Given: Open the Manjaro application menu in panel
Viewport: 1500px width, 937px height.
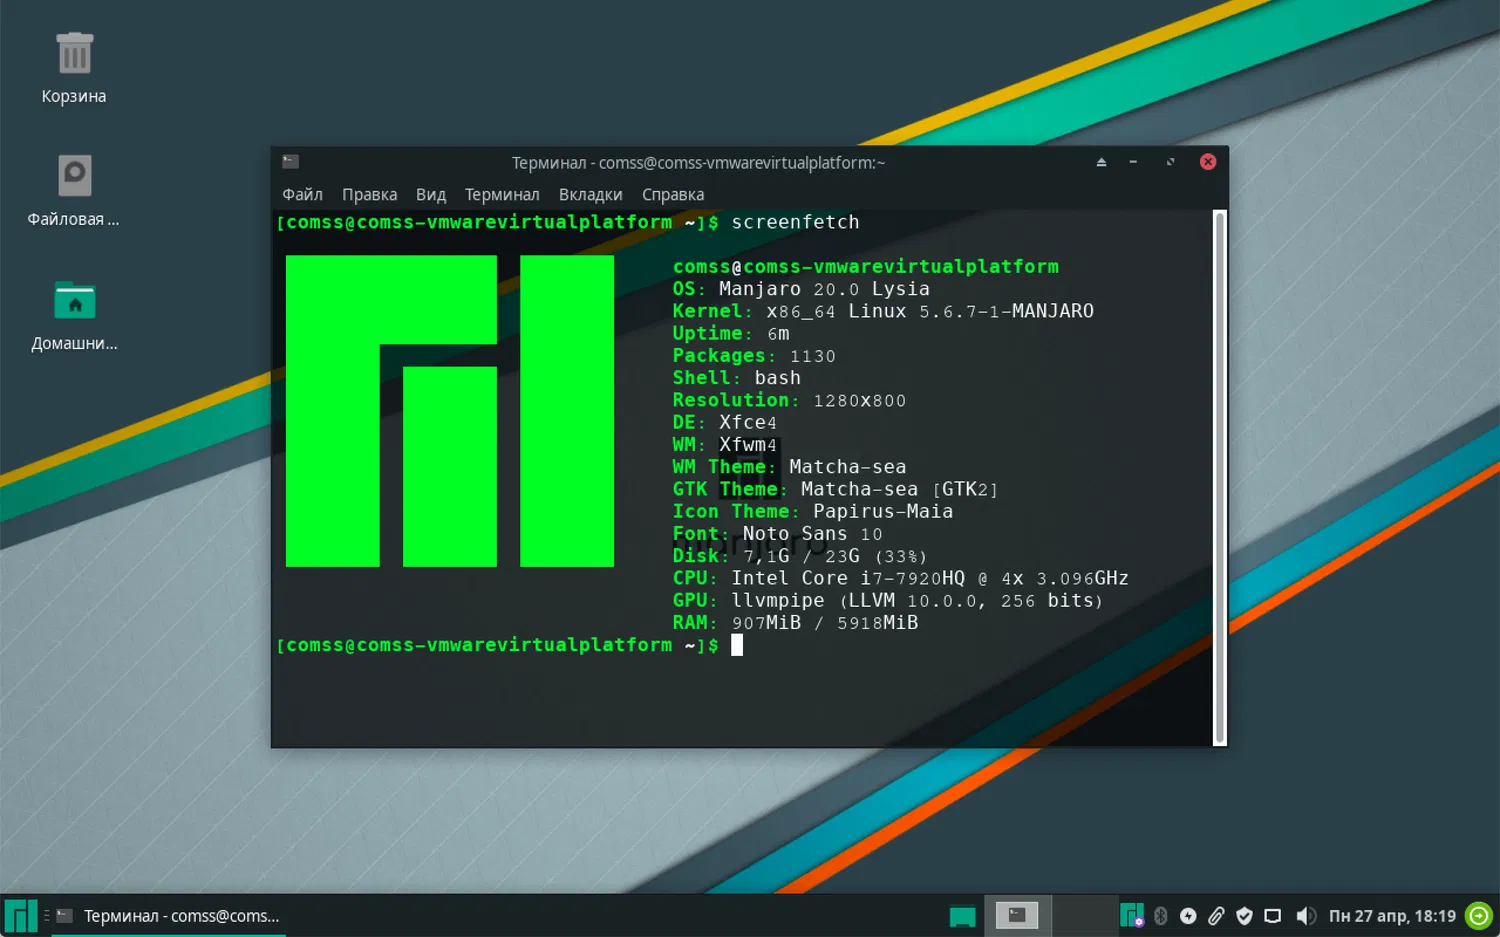Looking at the screenshot, I should tap(20, 916).
